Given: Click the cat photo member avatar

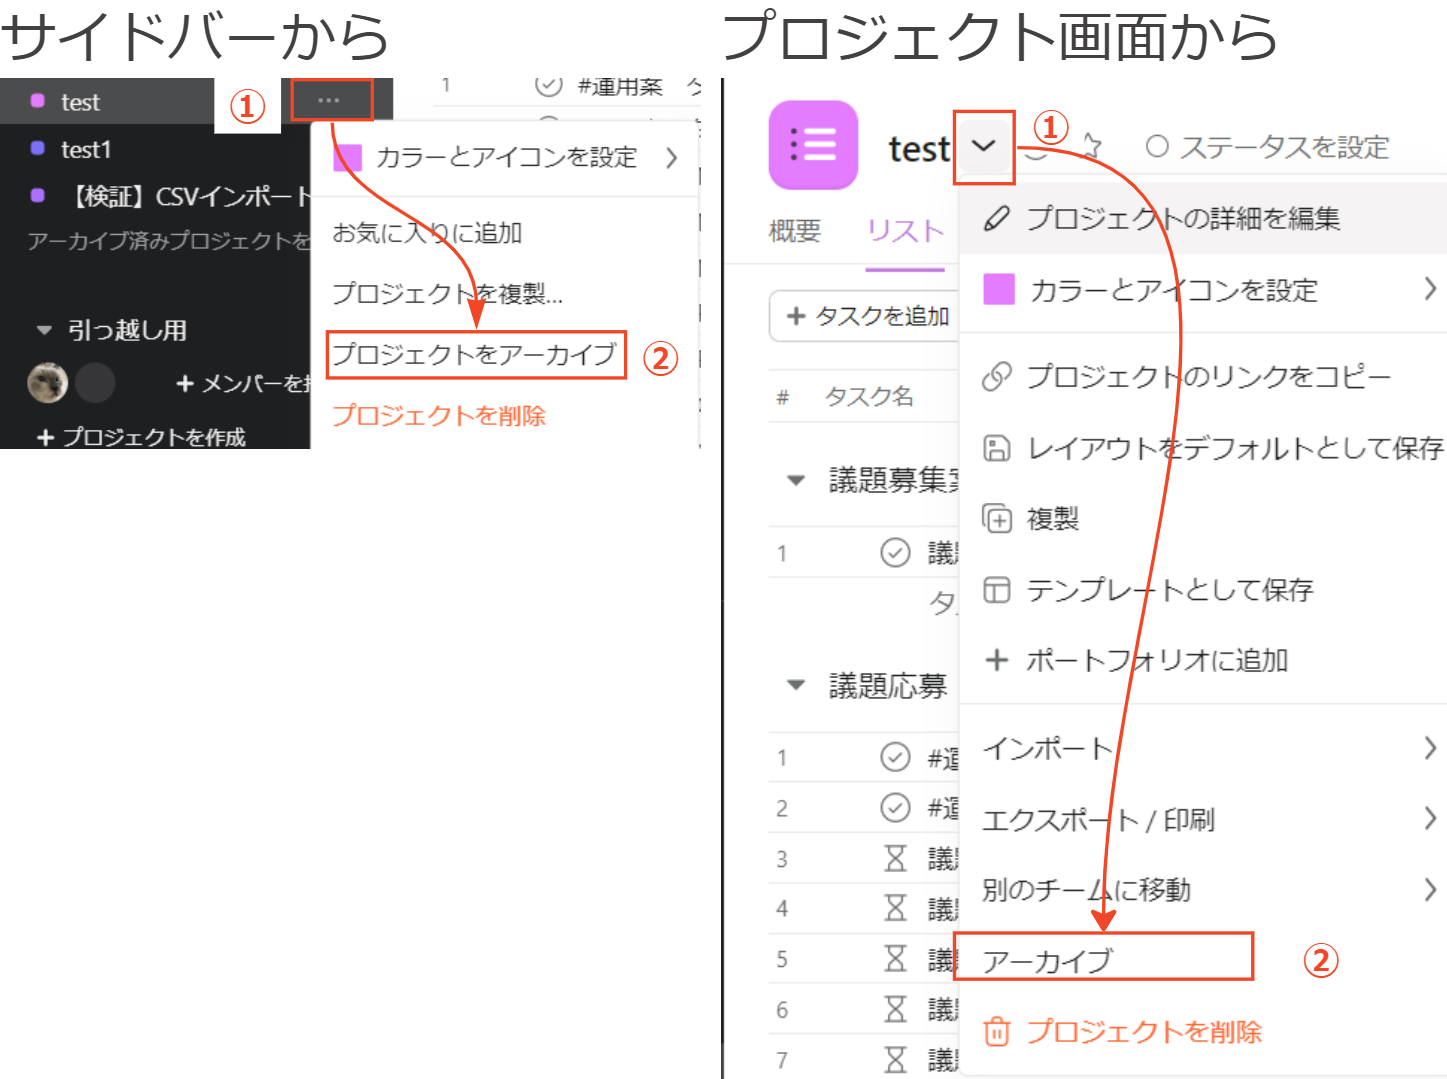Looking at the screenshot, I should click(x=47, y=382).
